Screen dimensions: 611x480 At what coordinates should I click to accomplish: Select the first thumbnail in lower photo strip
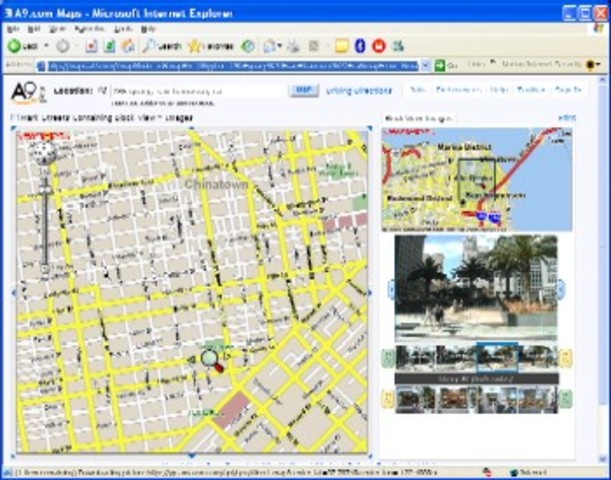point(415,399)
